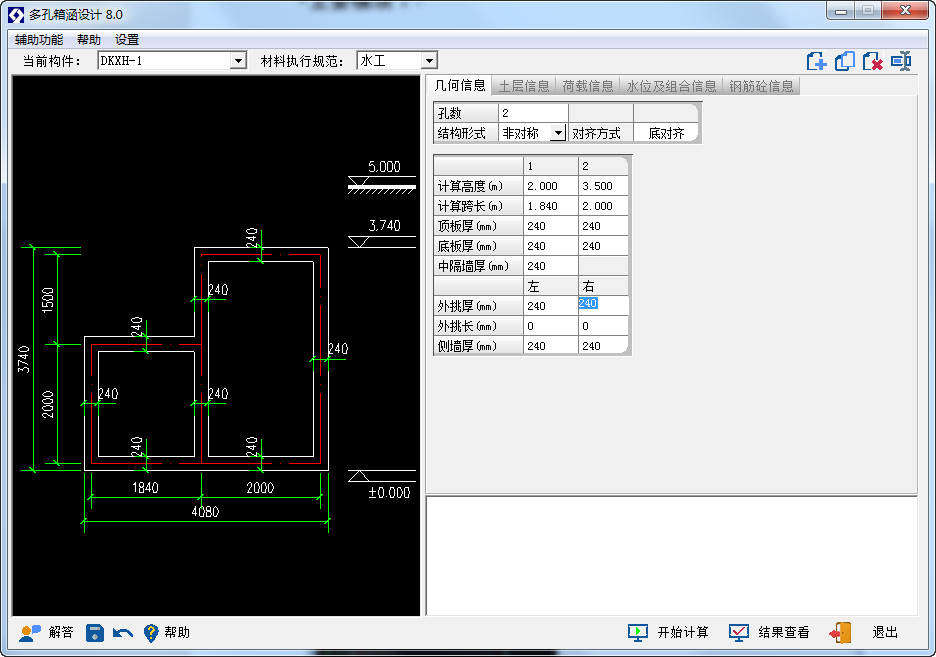This screenshot has height=657, width=936.
Task: Click 计算高度 value 2.000 for hole 1
Action: pyautogui.click(x=550, y=186)
